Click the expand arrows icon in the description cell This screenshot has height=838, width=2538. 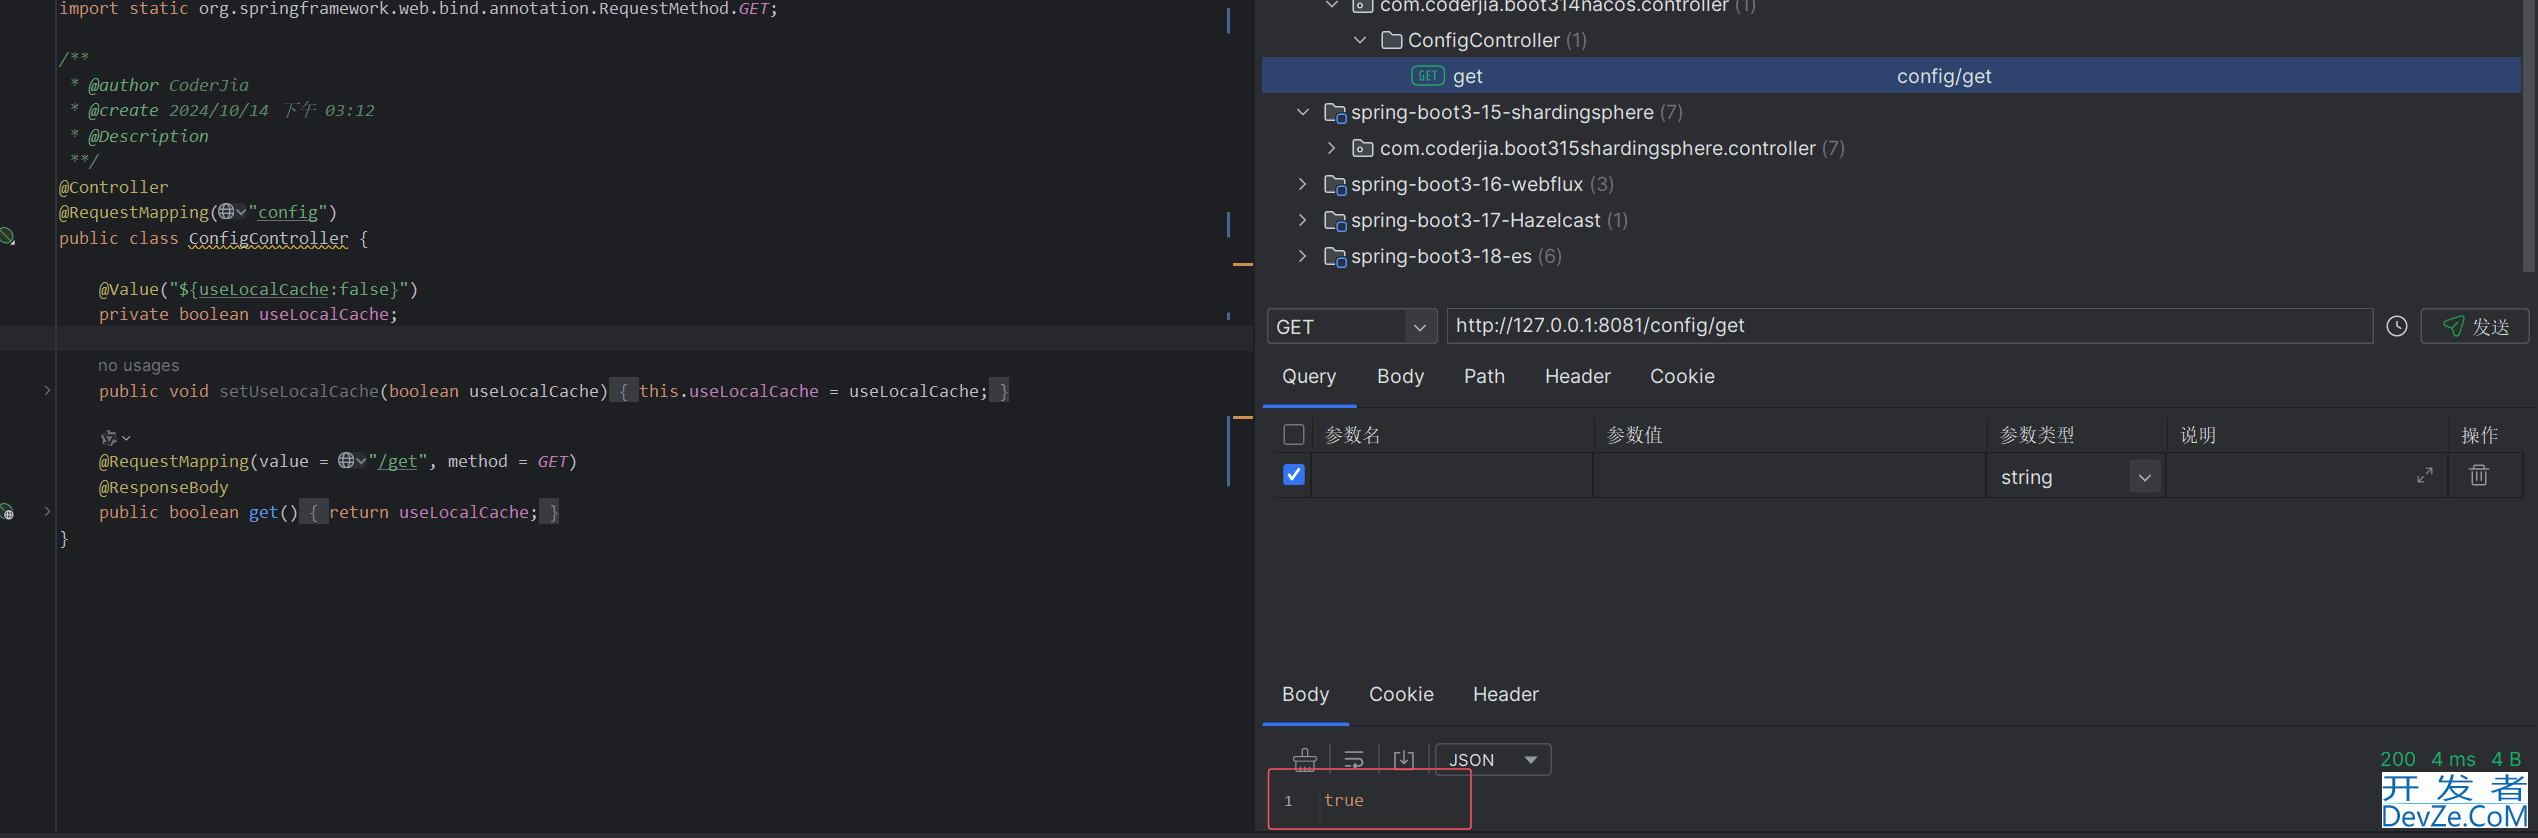(2424, 475)
